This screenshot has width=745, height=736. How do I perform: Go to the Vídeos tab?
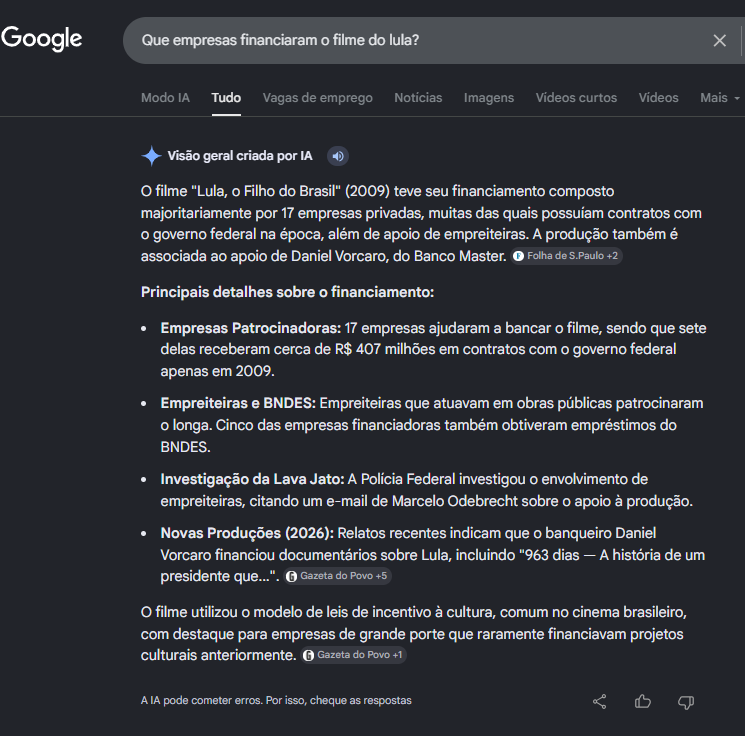pyautogui.click(x=659, y=98)
